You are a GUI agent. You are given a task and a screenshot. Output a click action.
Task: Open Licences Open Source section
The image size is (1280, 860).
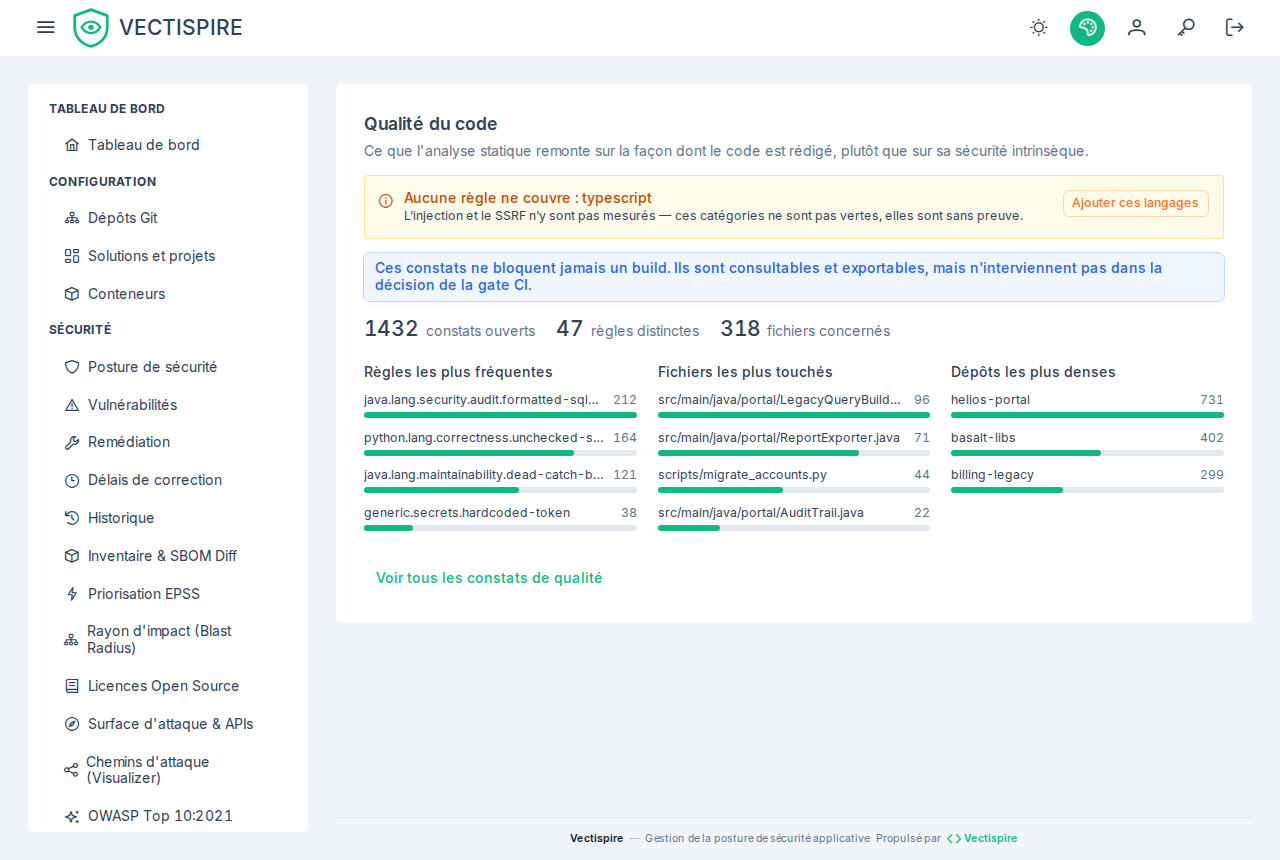point(168,686)
